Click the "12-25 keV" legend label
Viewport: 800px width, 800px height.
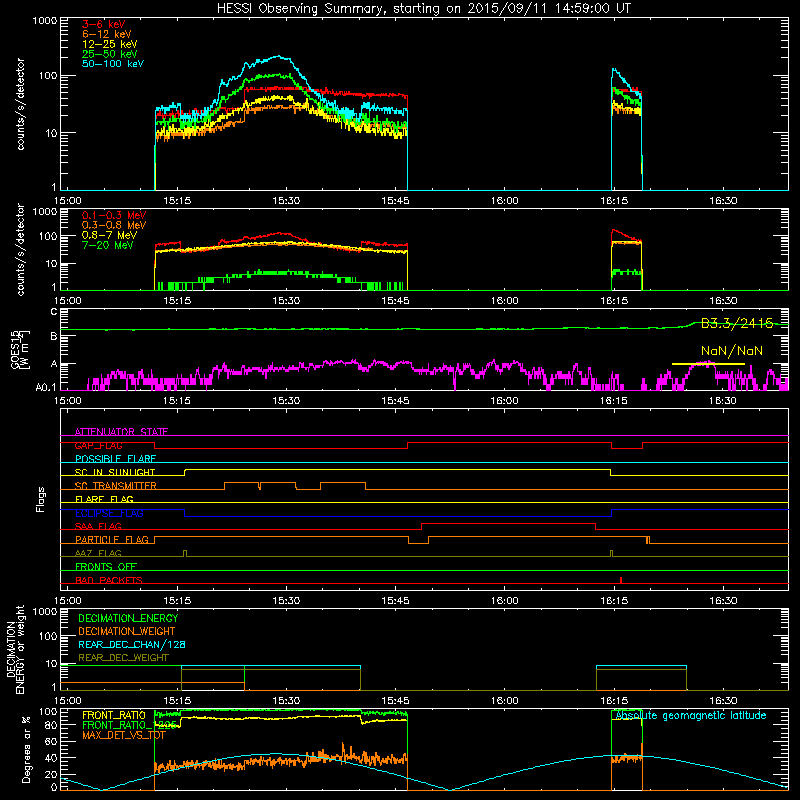[x=110, y=44]
